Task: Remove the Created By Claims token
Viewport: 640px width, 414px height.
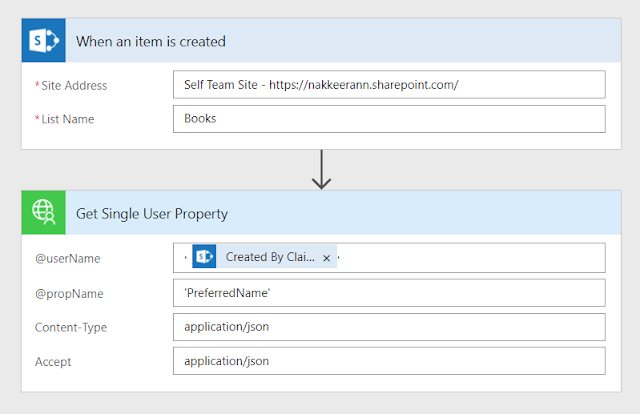Action: [x=327, y=258]
